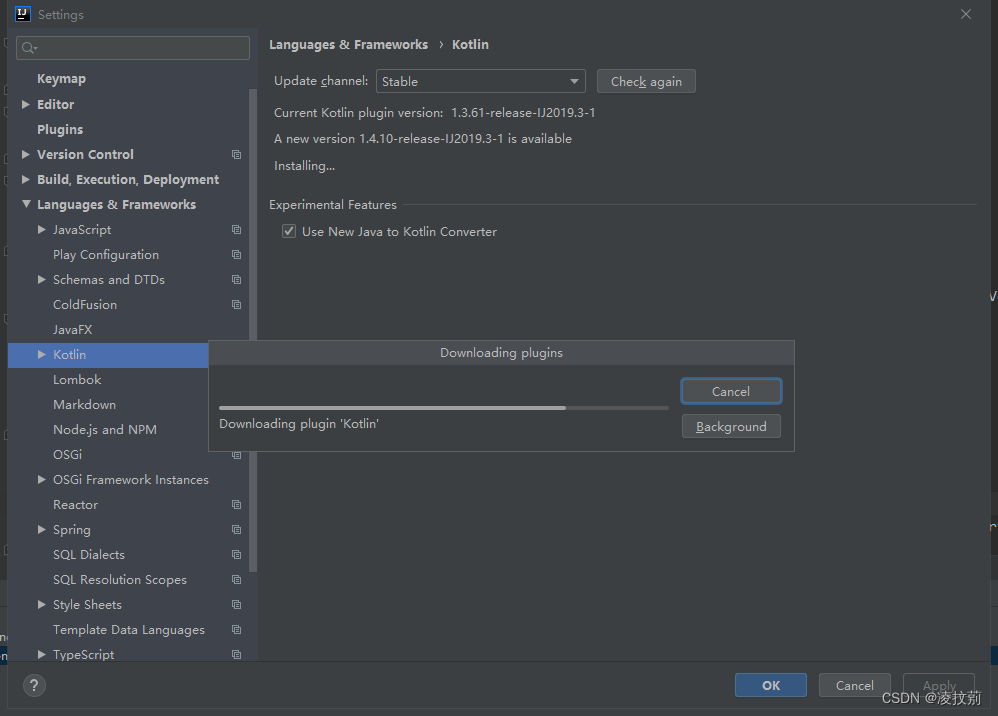Click the Apply button

(x=939, y=685)
